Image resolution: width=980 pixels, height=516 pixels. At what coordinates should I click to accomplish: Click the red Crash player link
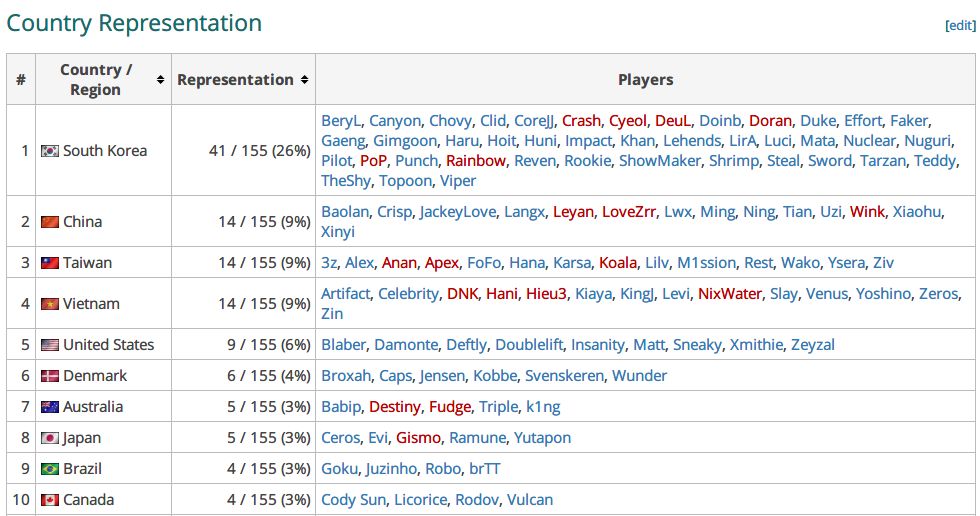[581, 121]
